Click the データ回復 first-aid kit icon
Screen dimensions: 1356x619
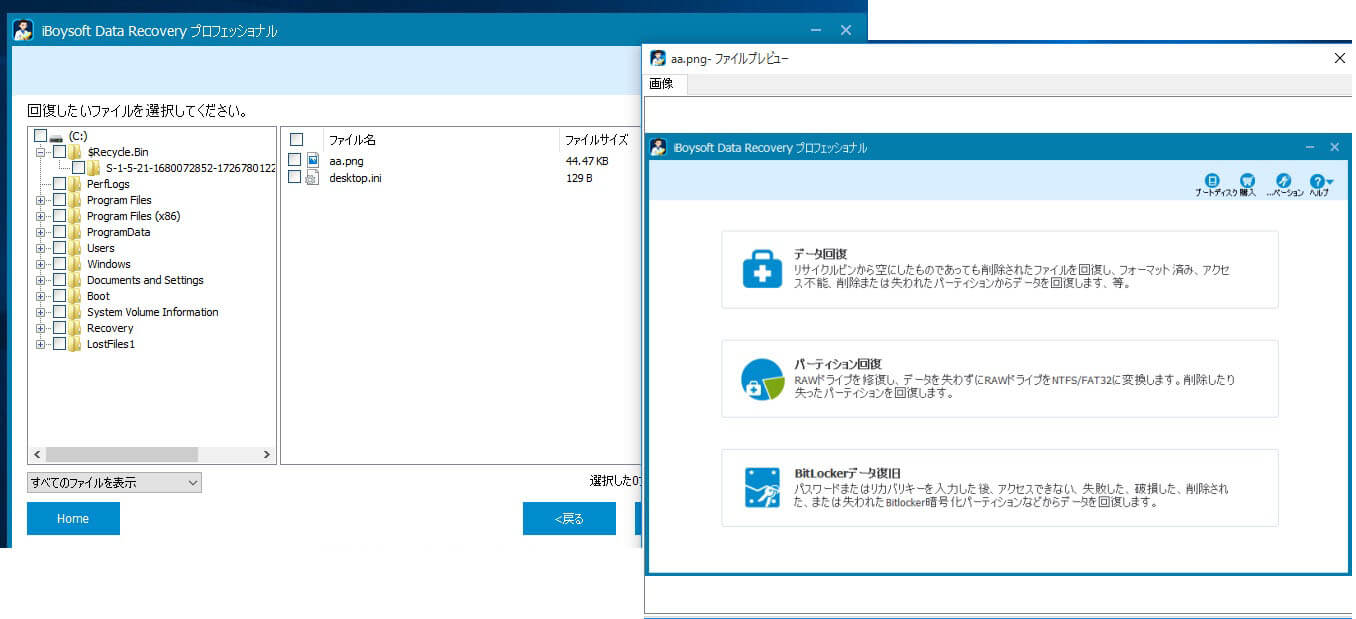tap(762, 269)
